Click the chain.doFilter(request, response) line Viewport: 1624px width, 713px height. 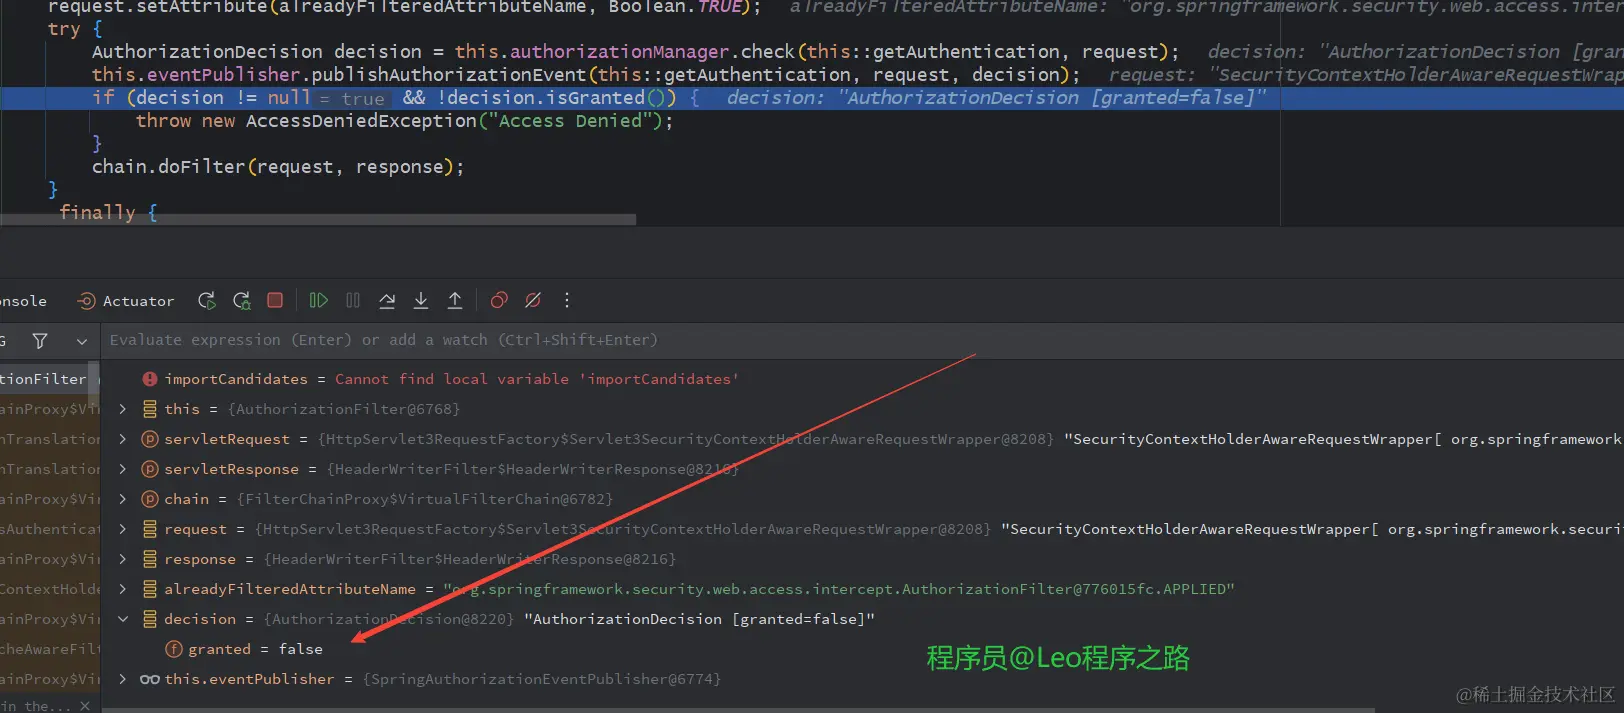click(x=278, y=167)
